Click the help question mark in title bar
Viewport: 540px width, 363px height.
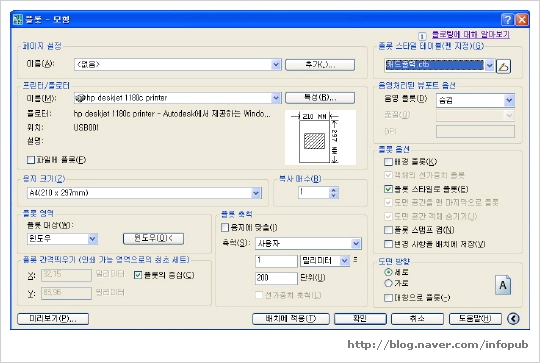point(508,20)
